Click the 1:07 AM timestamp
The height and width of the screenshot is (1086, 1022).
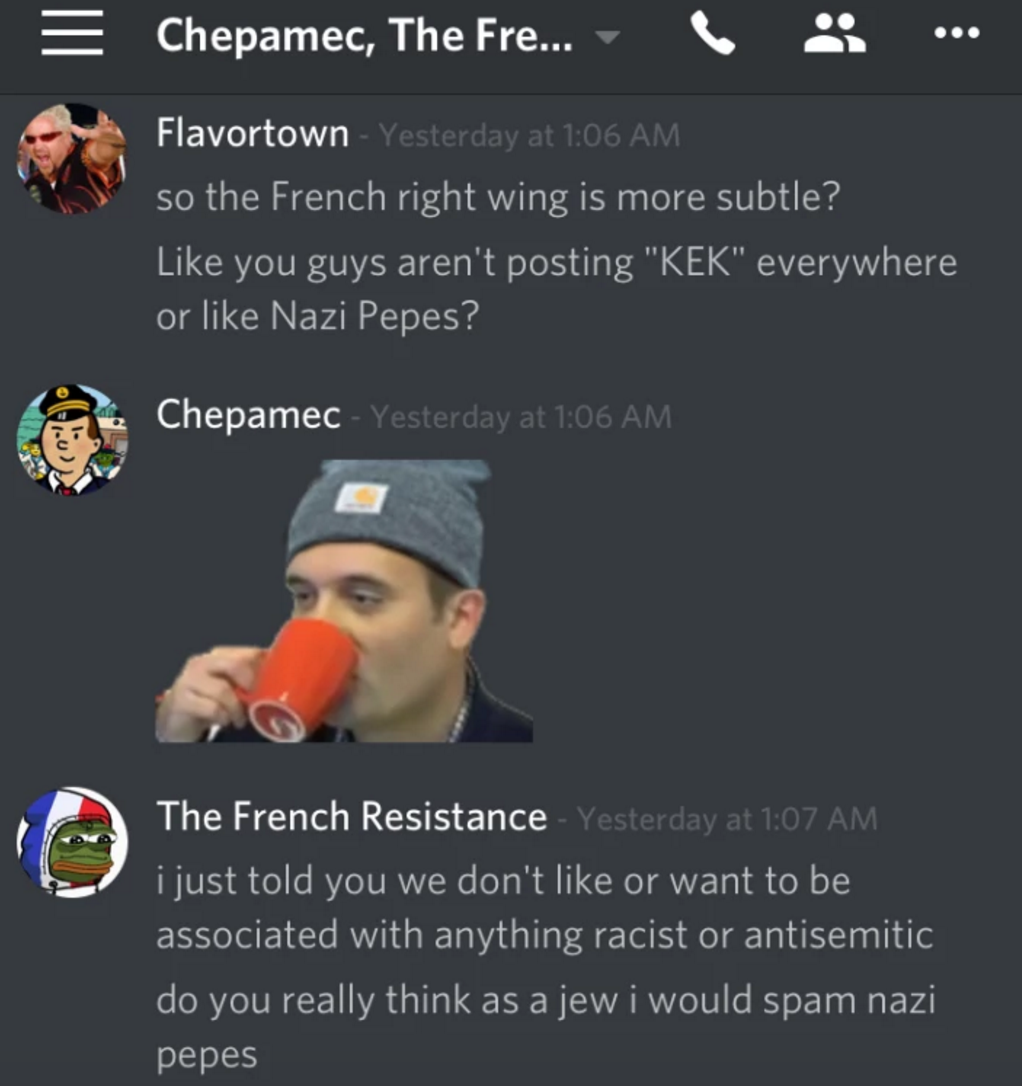click(727, 819)
